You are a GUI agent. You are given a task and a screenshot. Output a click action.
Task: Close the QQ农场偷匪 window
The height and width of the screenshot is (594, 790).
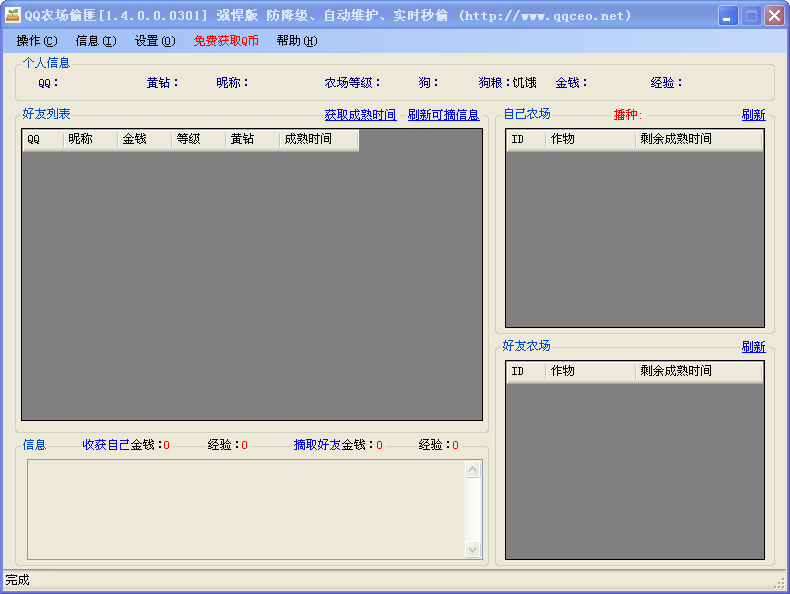(x=774, y=16)
